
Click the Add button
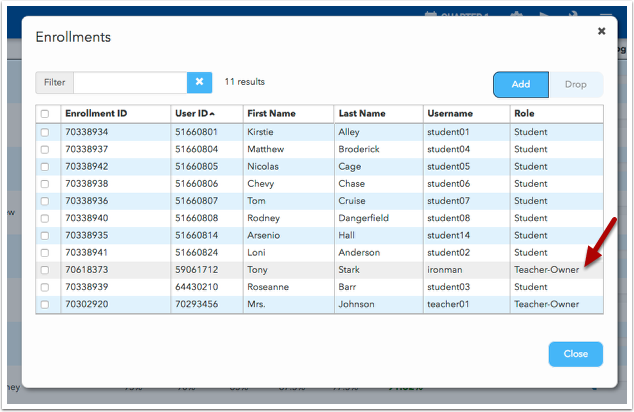click(520, 85)
